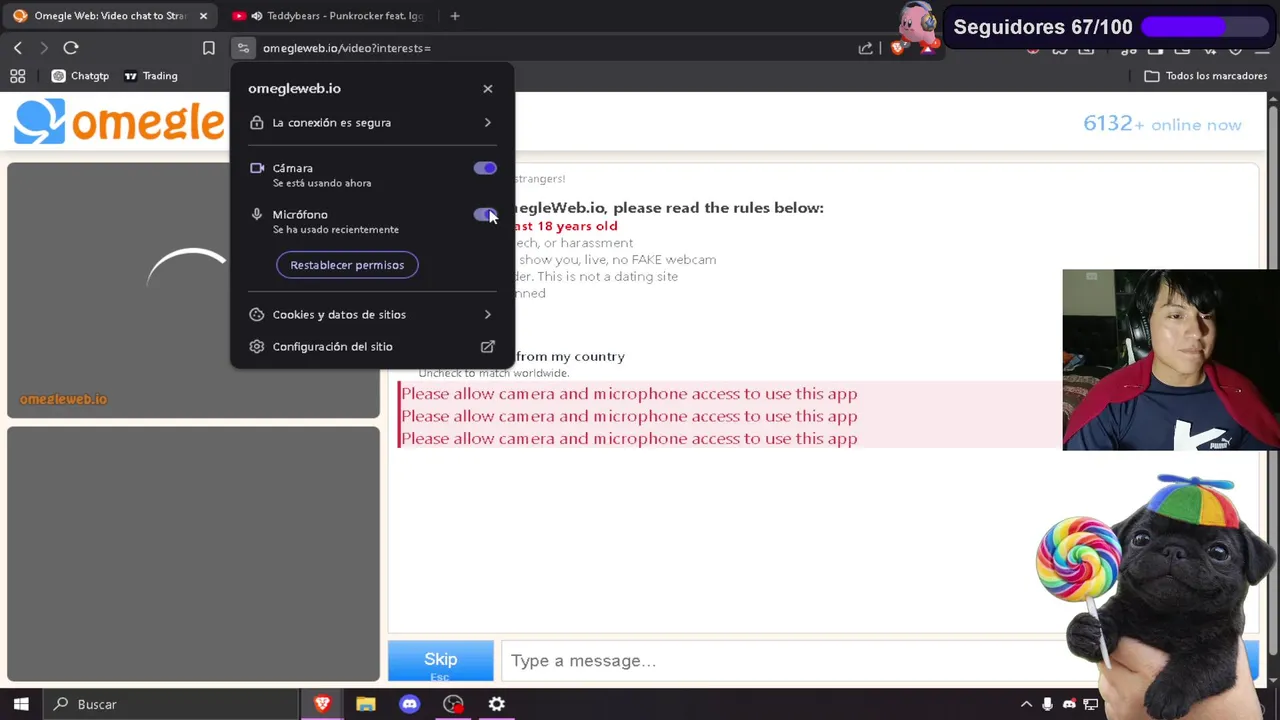
Task: Click the loading local video preview
Action: tap(193, 290)
